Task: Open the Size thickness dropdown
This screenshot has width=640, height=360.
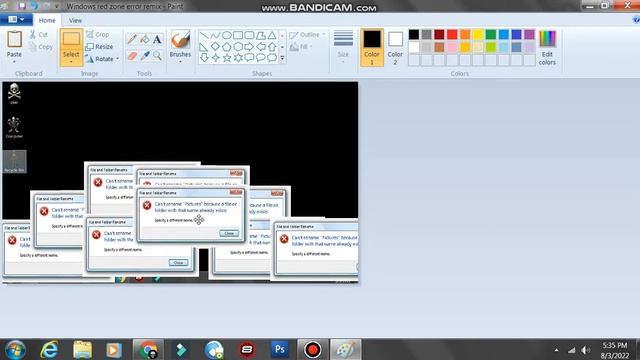Action: [343, 46]
